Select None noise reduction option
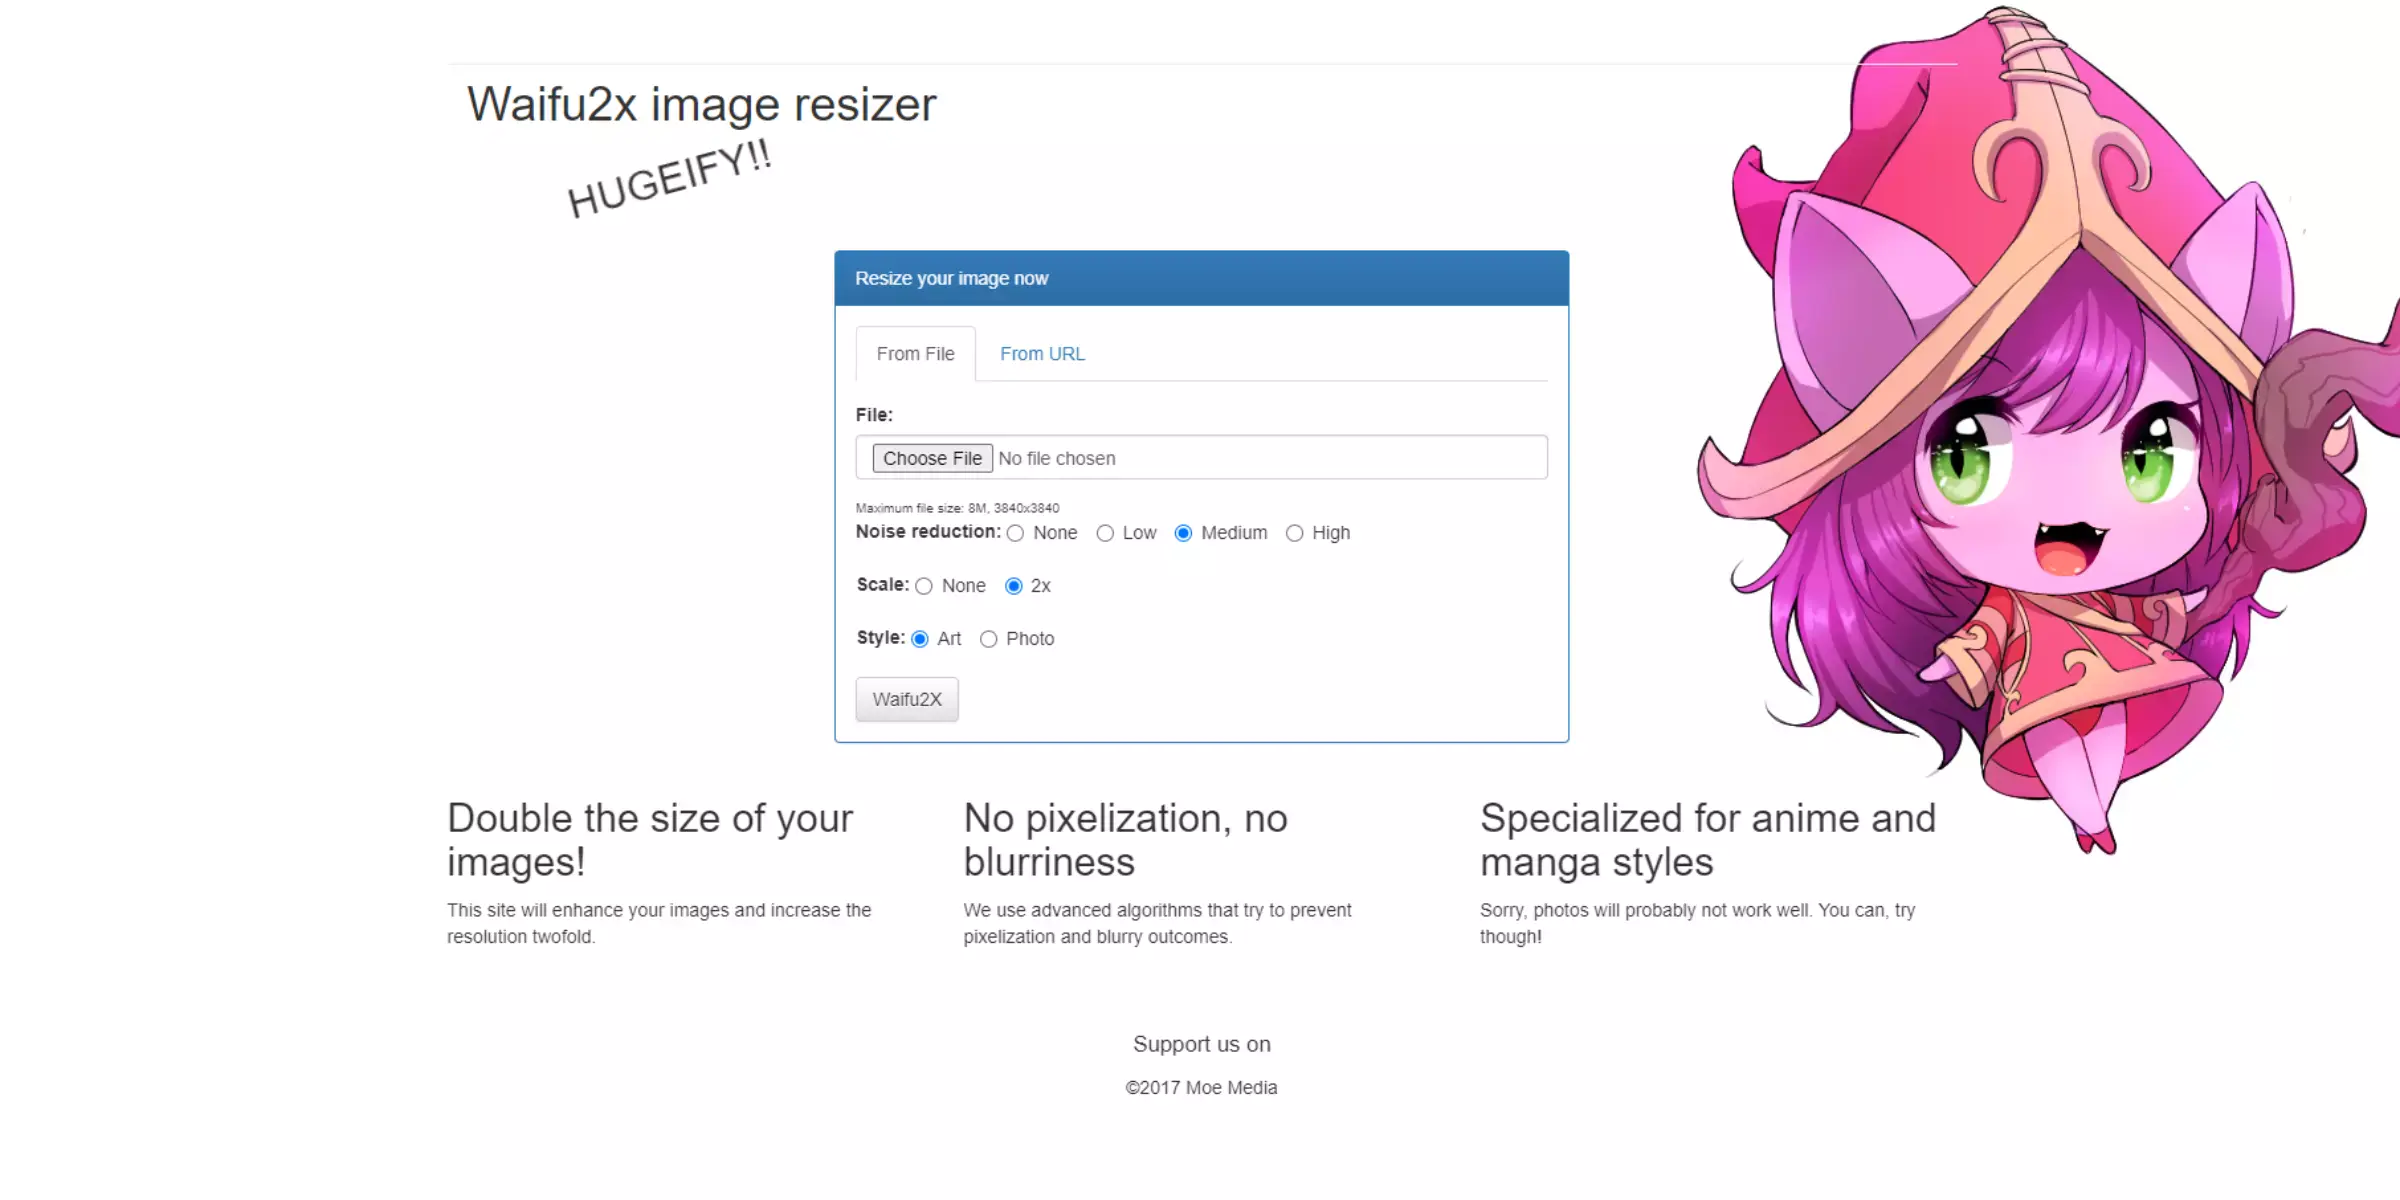This screenshot has width=2400, height=1200. point(1015,533)
